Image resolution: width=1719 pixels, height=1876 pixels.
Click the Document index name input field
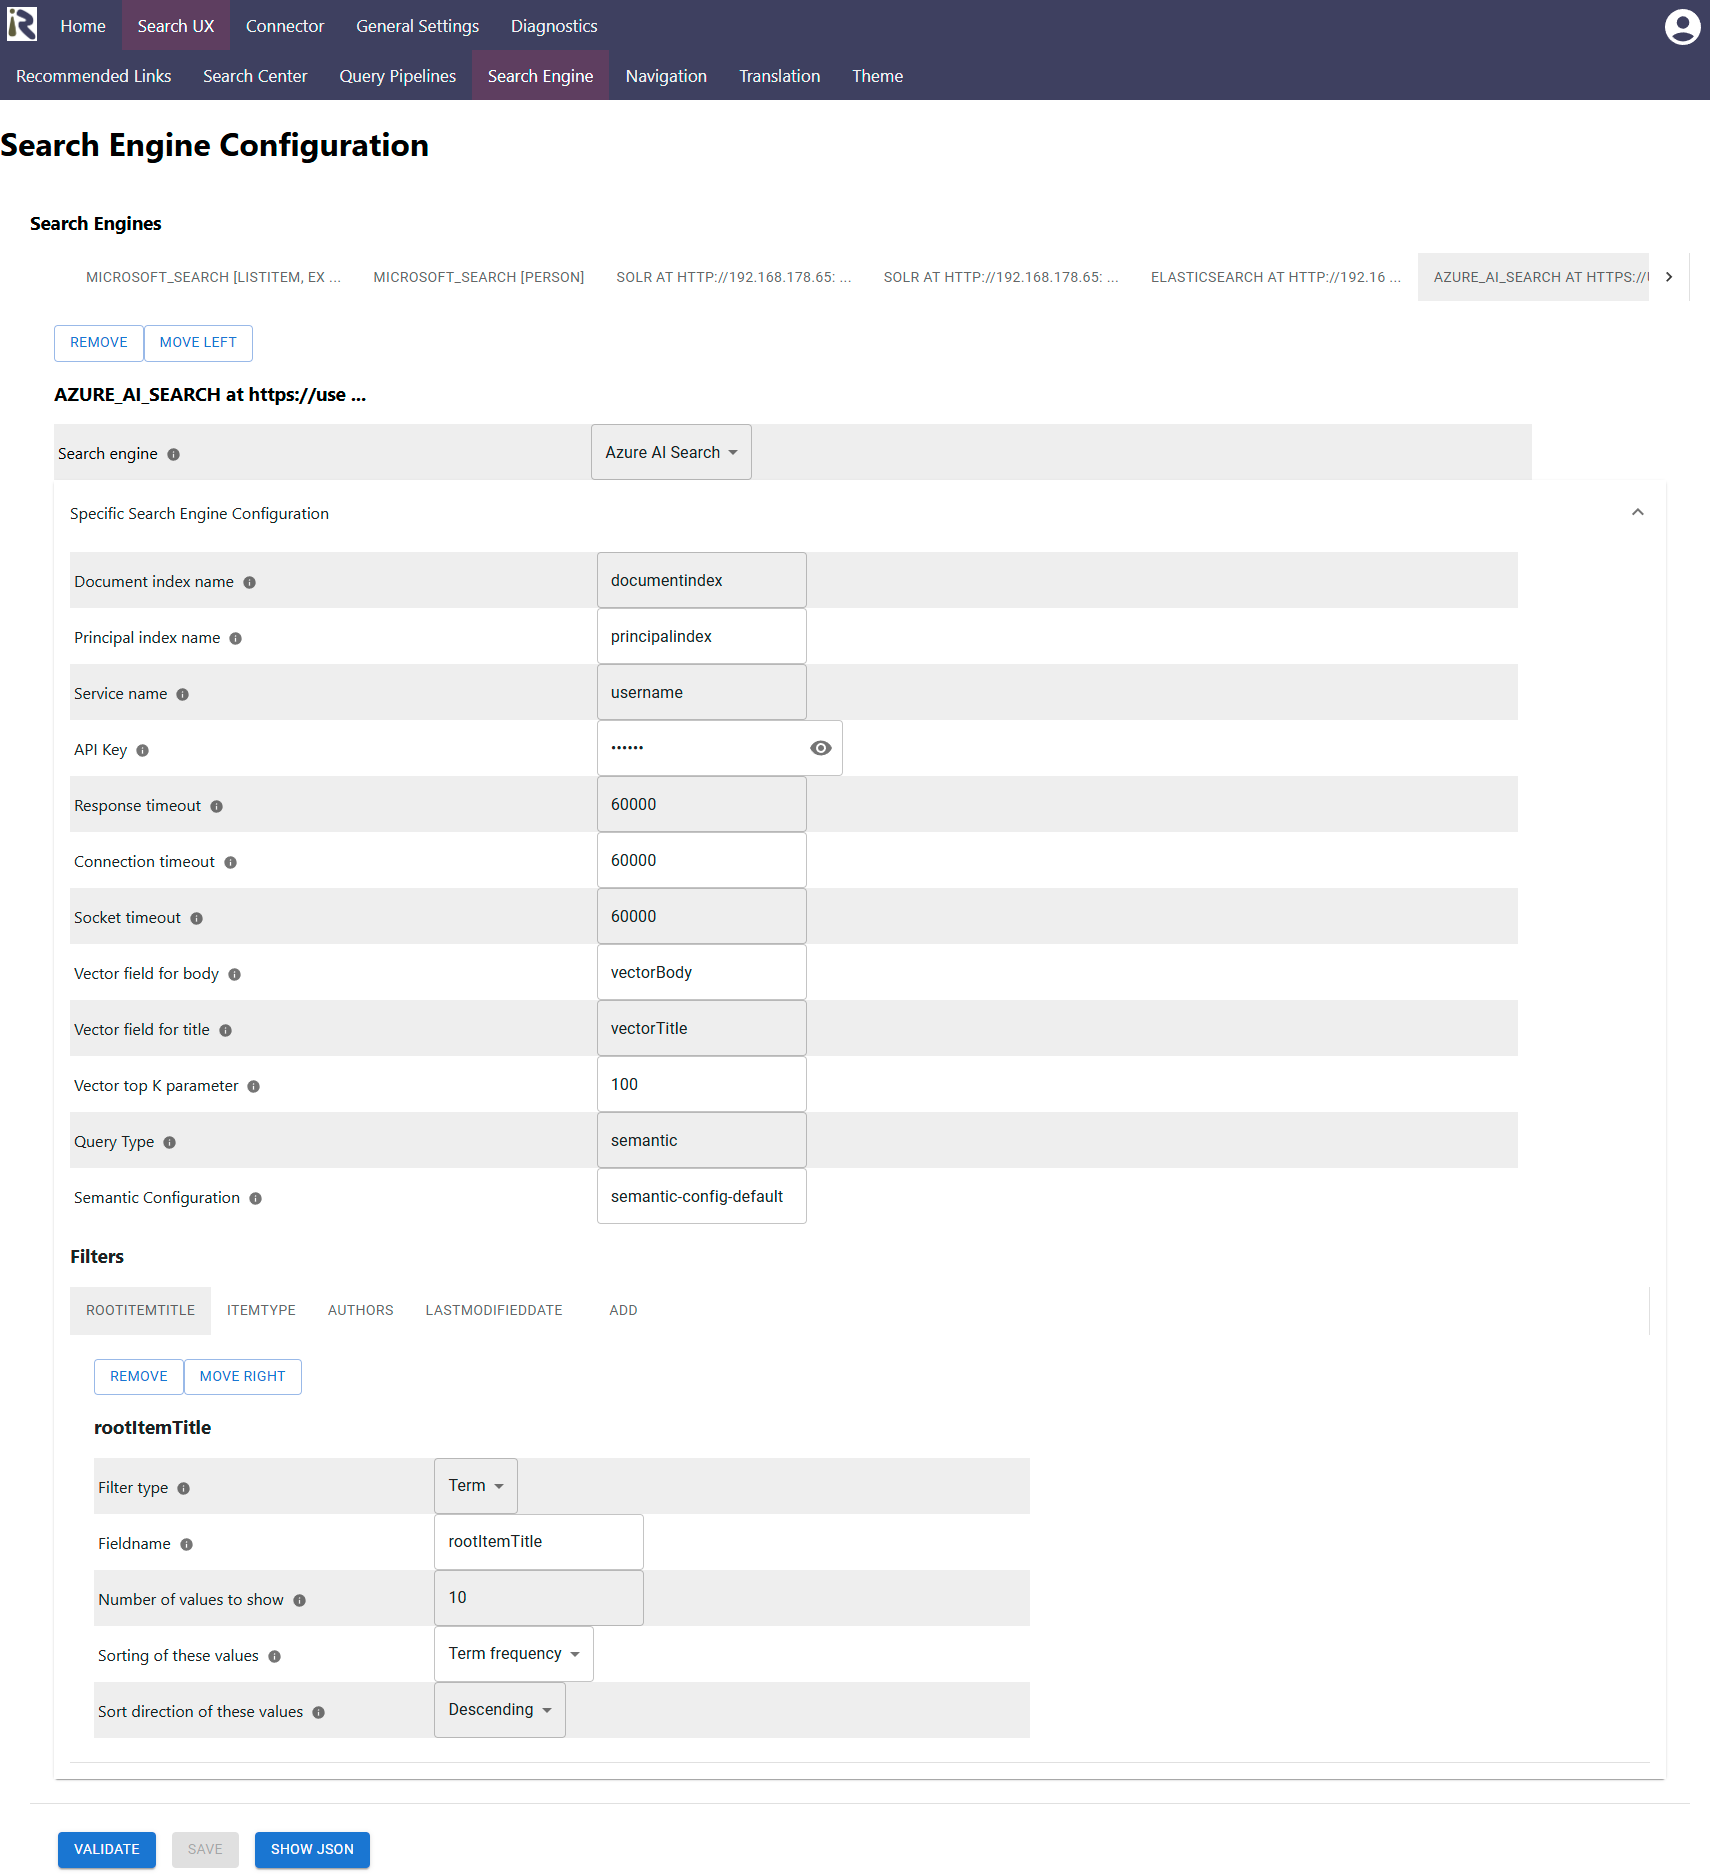coord(702,580)
